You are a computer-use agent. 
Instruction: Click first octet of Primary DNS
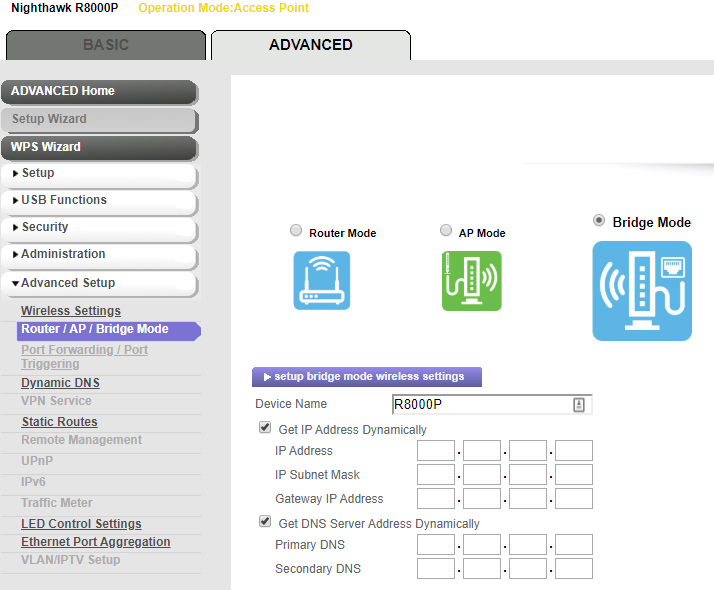point(436,545)
